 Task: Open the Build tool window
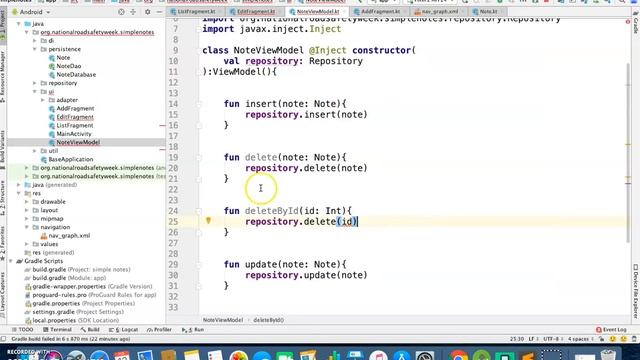click(x=90, y=330)
